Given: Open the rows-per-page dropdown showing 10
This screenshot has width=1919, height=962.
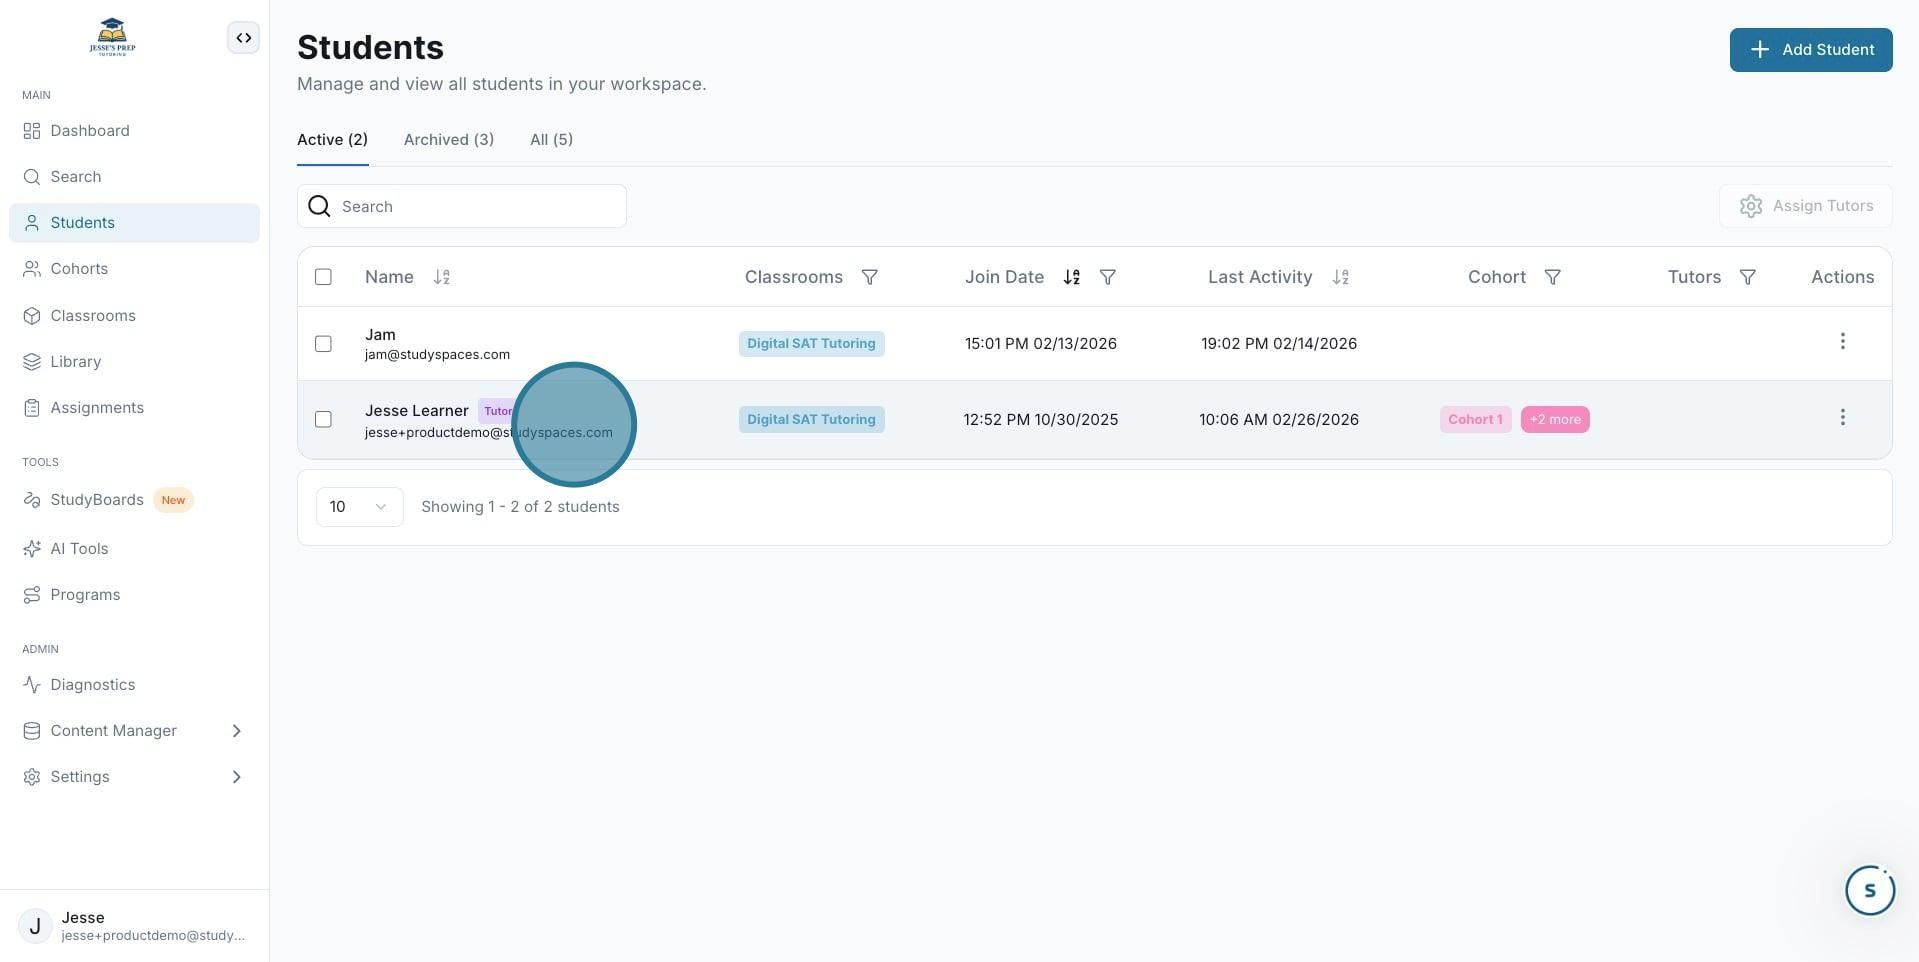Looking at the screenshot, I should coord(359,507).
